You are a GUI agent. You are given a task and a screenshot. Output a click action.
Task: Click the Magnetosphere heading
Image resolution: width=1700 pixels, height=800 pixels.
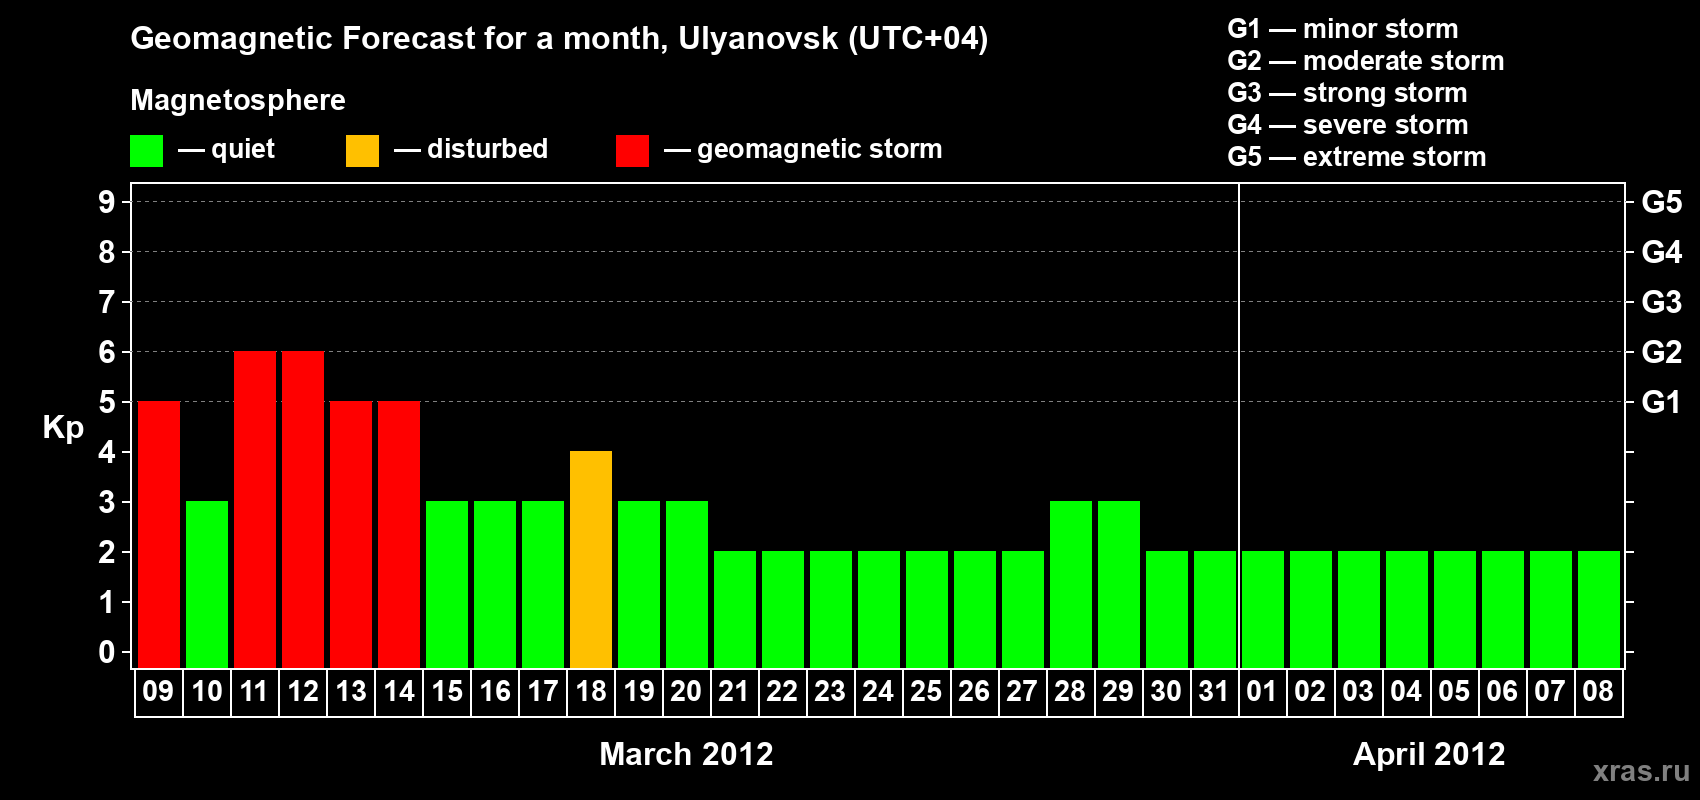tap(238, 101)
